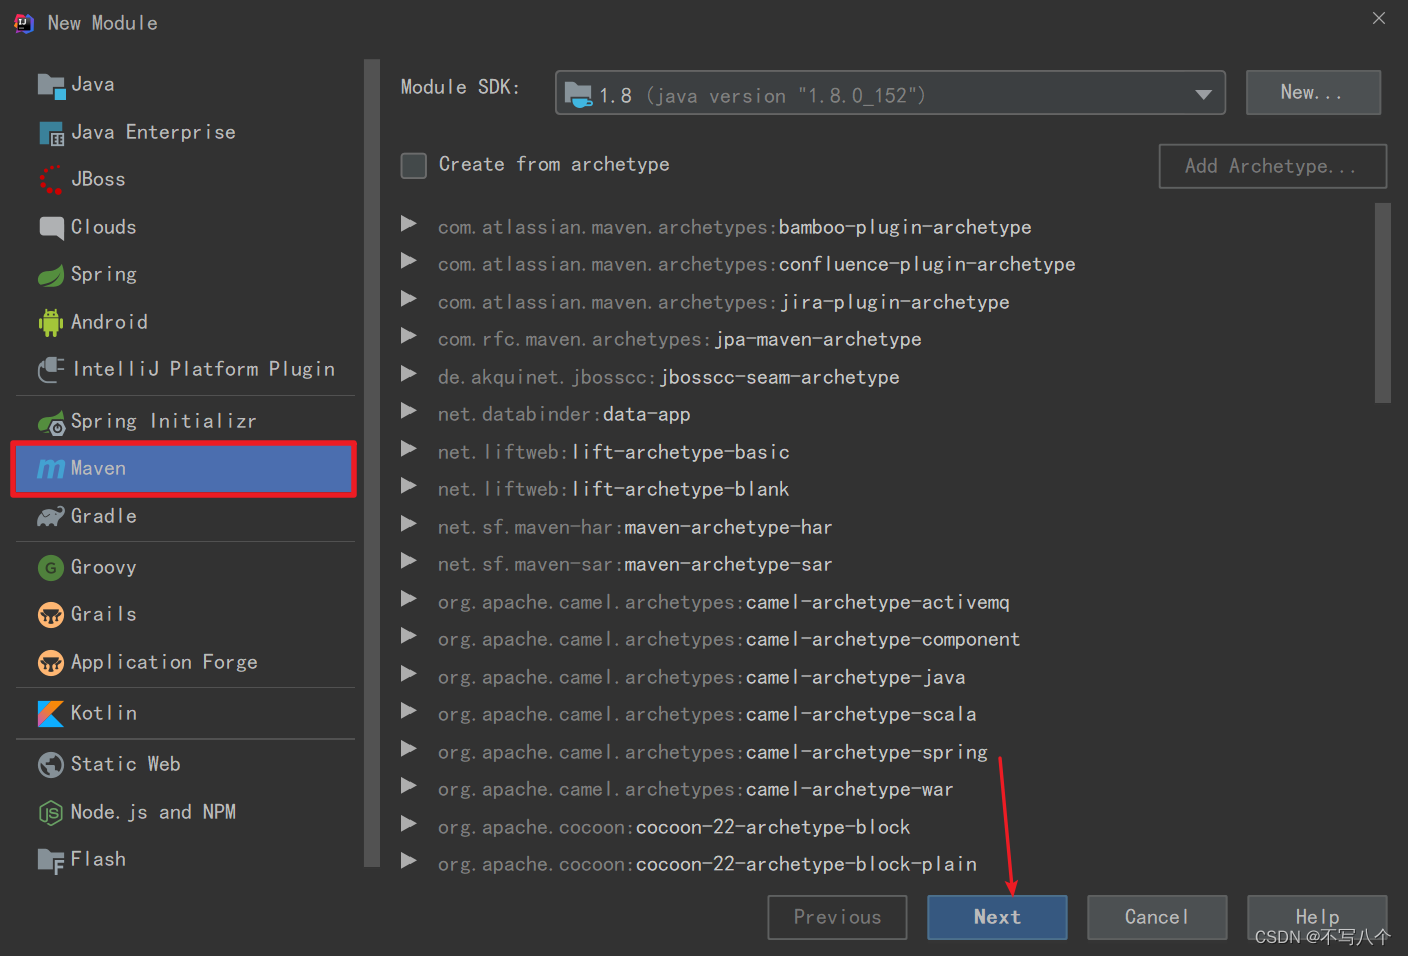Select the Gradle module type
The image size is (1408, 956).
pos(184,517)
